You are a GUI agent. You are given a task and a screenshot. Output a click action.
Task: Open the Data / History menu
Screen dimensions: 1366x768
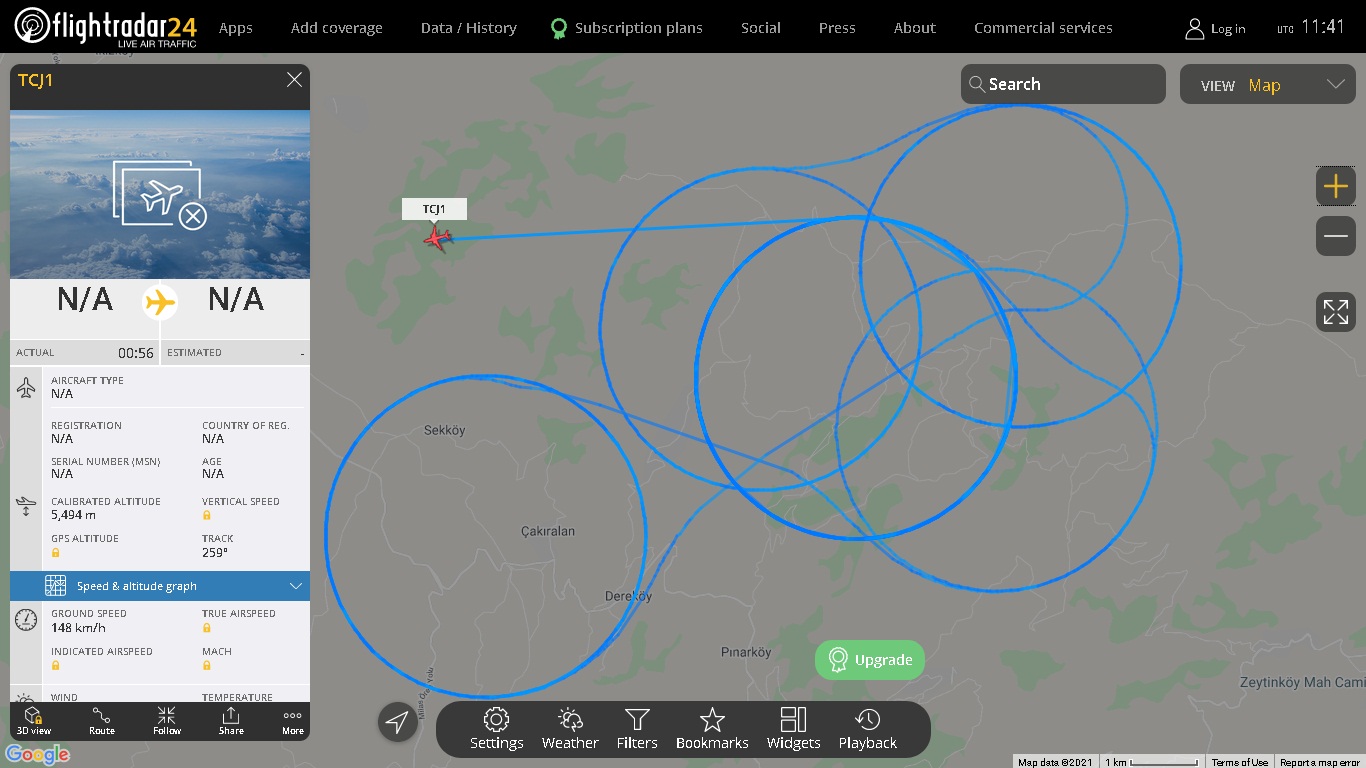tap(469, 28)
